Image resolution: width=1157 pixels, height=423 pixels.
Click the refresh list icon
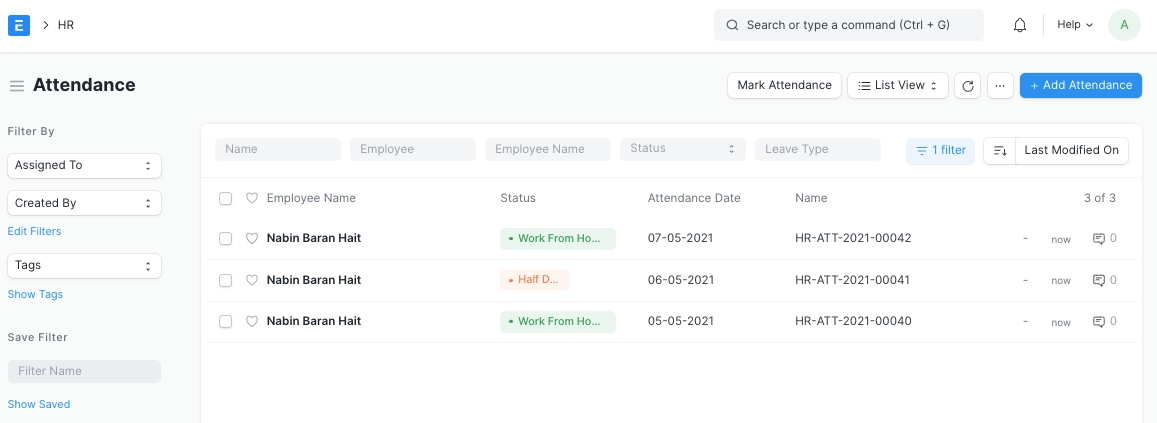967,86
